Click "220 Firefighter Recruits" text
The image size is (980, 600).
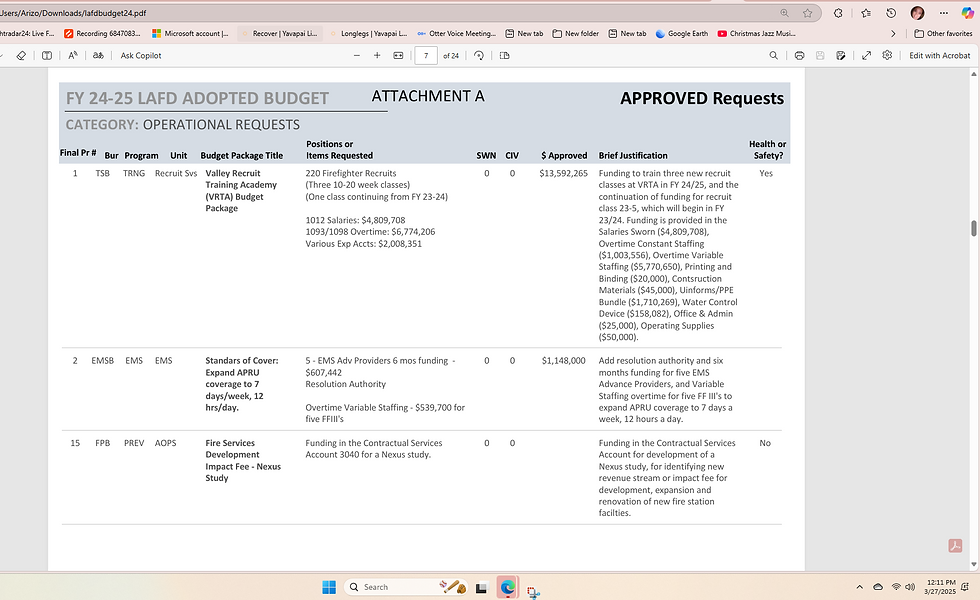click(x=351, y=174)
